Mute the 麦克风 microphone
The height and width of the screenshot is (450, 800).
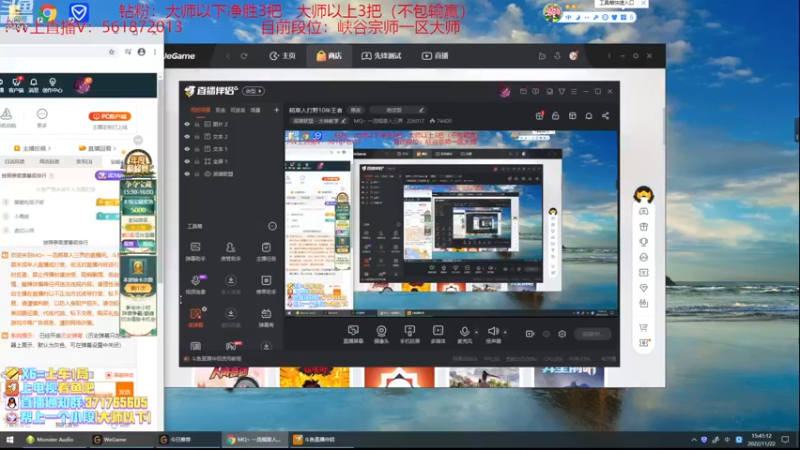click(x=464, y=332)
